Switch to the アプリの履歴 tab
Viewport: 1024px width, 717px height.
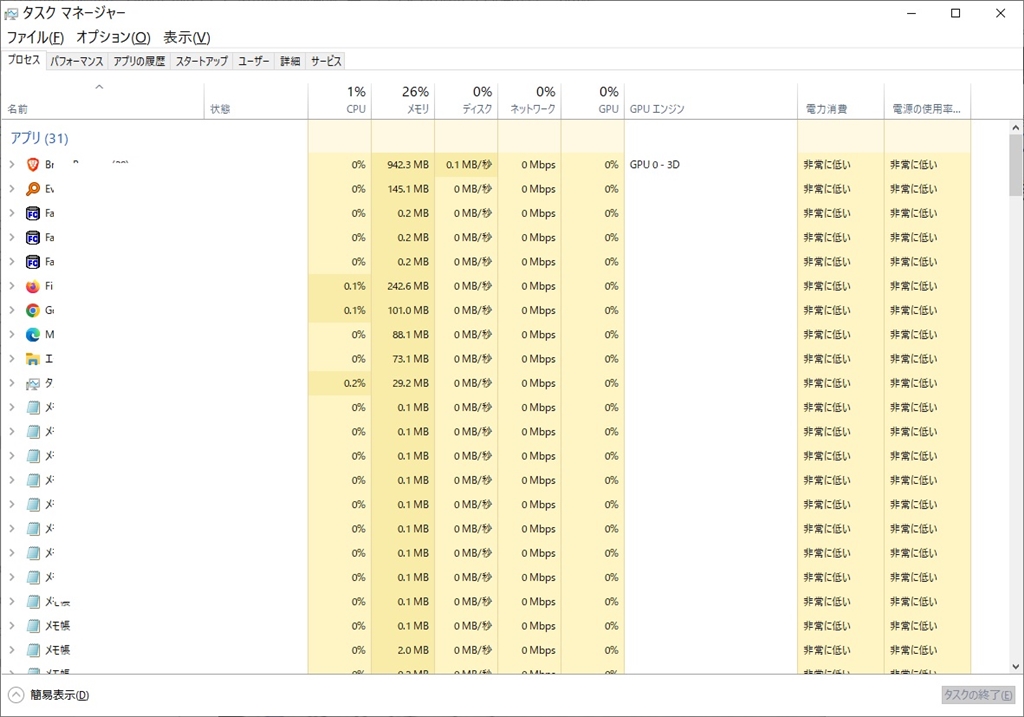[139, 61]
